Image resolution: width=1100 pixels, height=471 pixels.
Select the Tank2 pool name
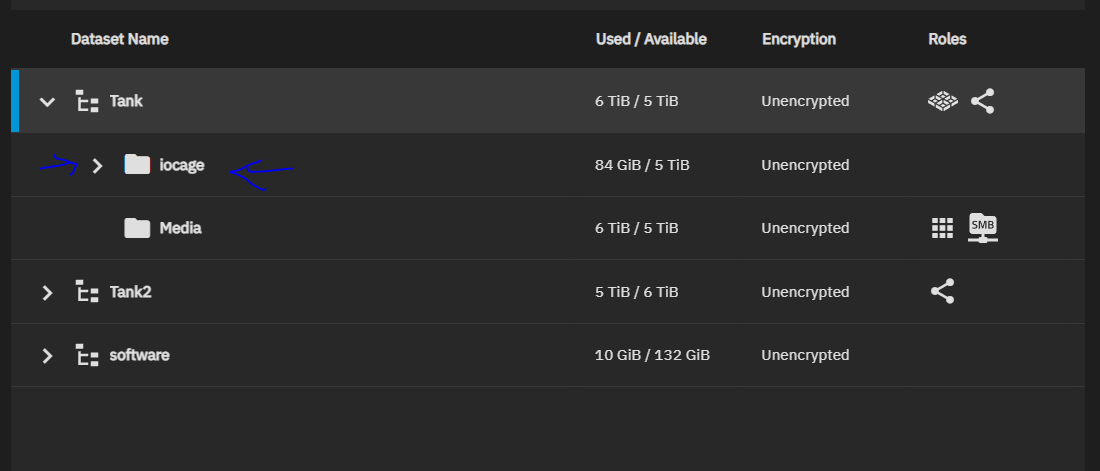(130, 292)
